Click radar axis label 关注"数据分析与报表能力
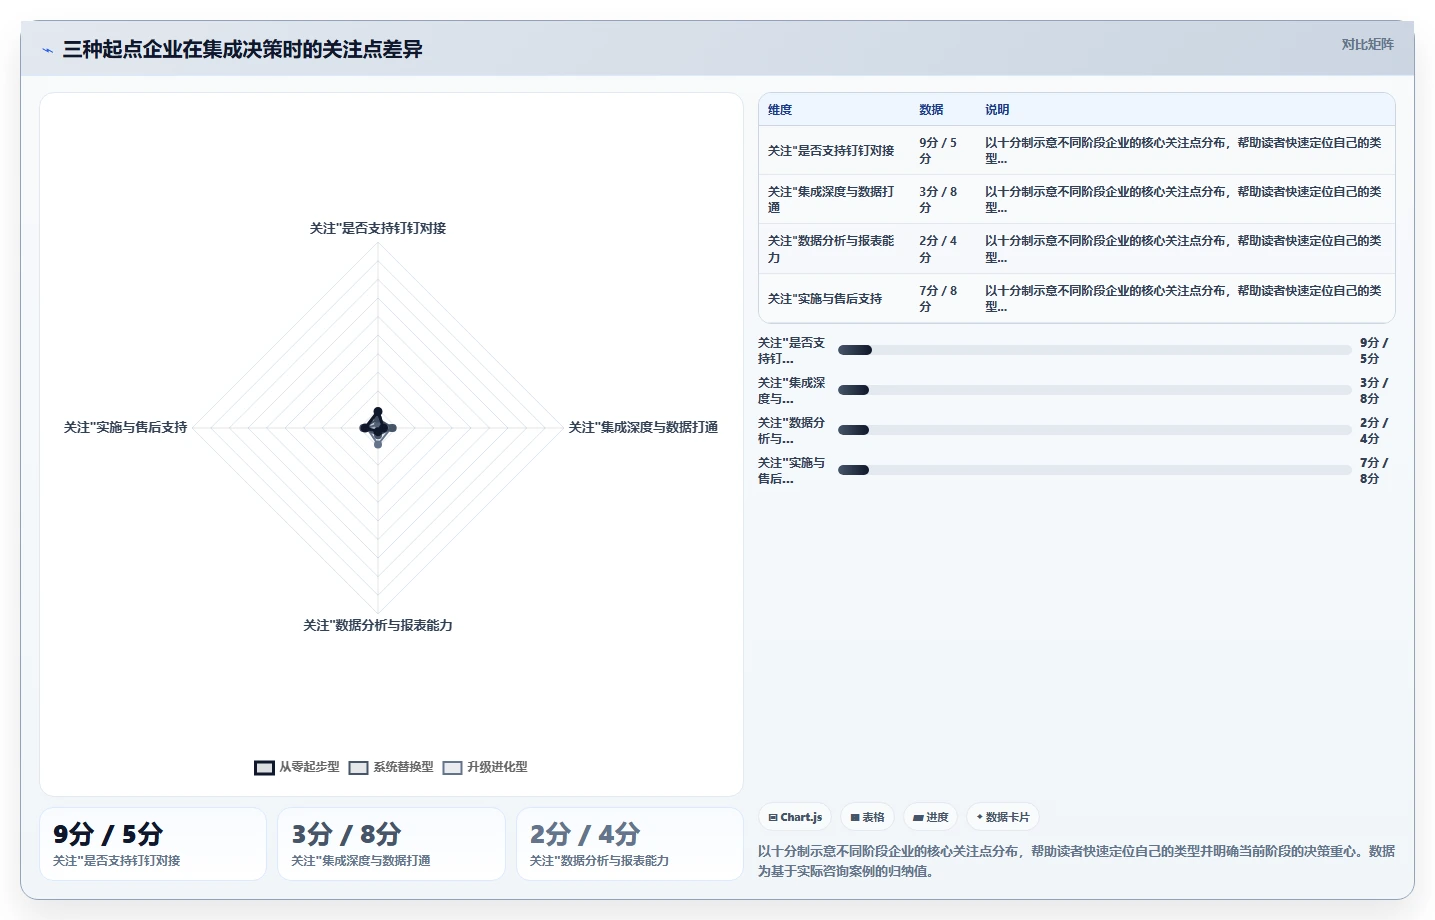 point(378,625)
